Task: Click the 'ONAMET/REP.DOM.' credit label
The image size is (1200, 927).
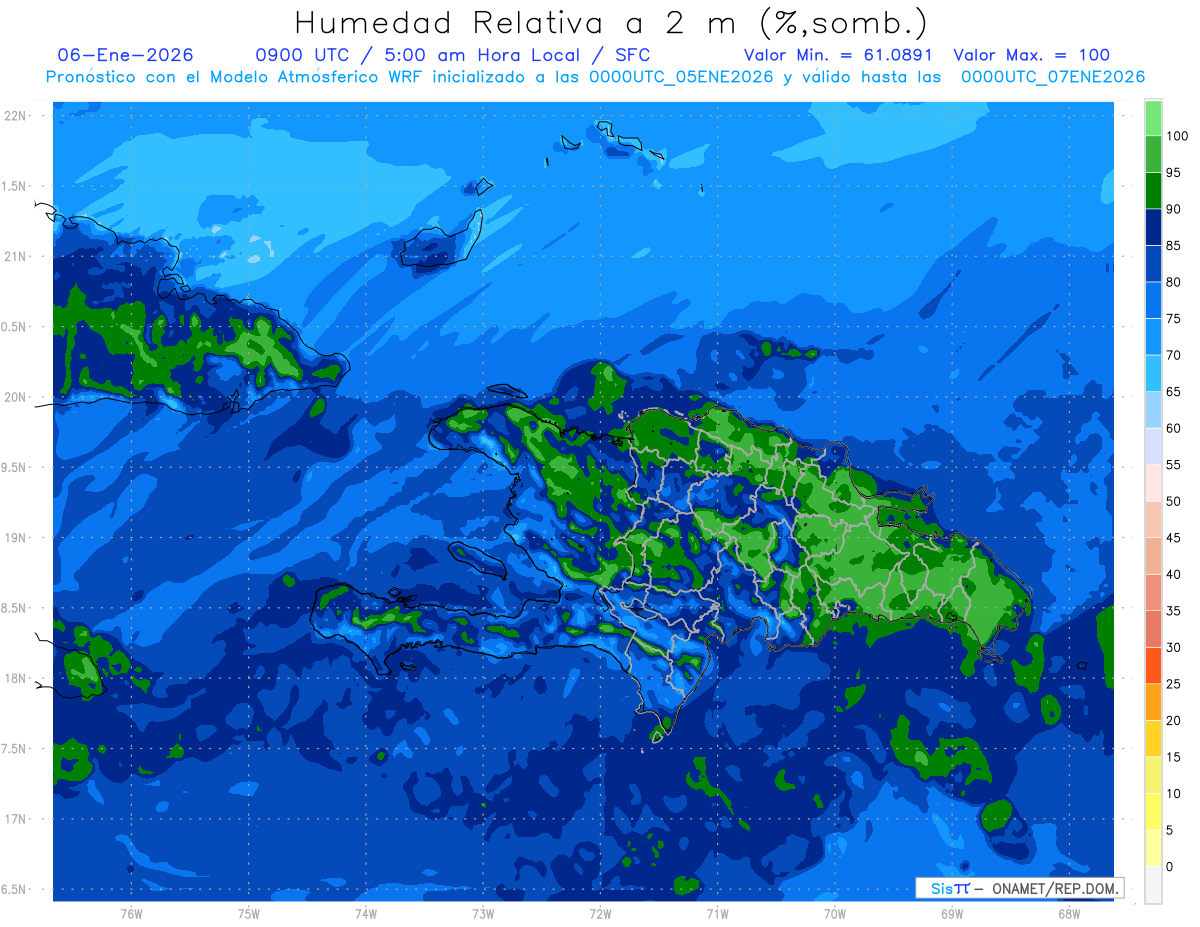Action: tap(1057, 888)
